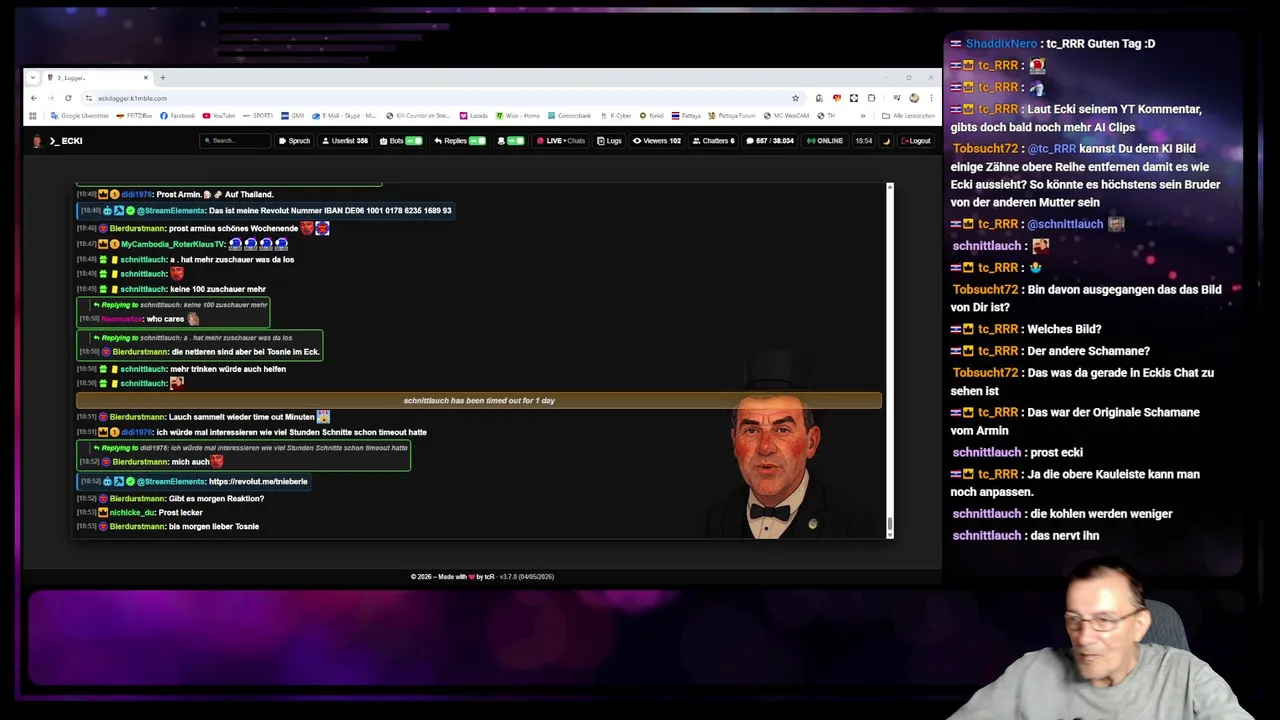Open the FRITZ!Box bookmark
The image size is (1280, 720).
(x=134, y=116)
